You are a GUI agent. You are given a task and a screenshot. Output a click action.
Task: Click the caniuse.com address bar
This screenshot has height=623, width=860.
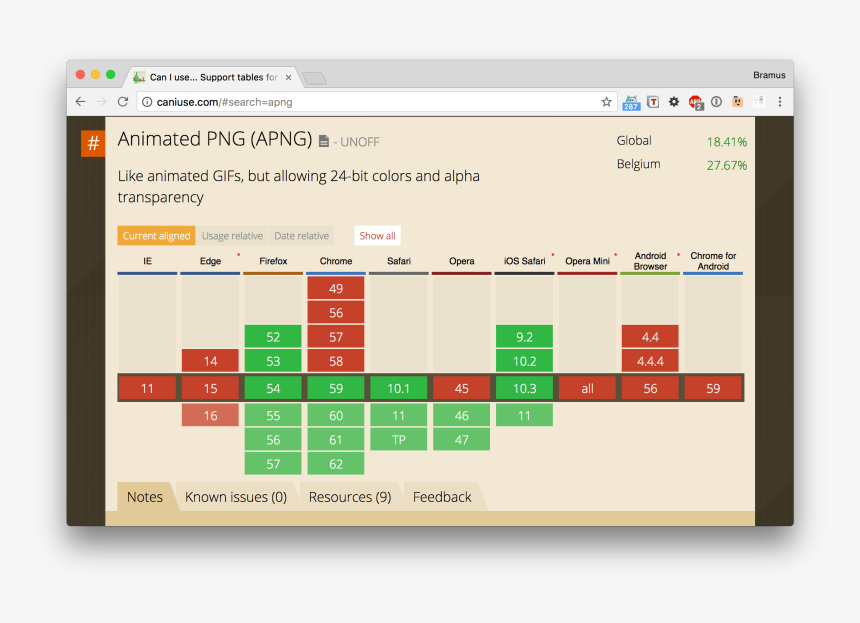tap(370, 102)
